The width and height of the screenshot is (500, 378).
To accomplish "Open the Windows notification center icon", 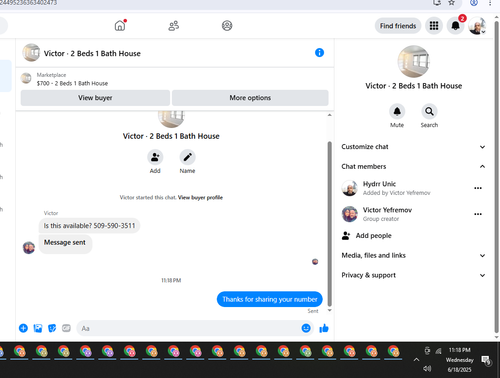I will 486,360.
